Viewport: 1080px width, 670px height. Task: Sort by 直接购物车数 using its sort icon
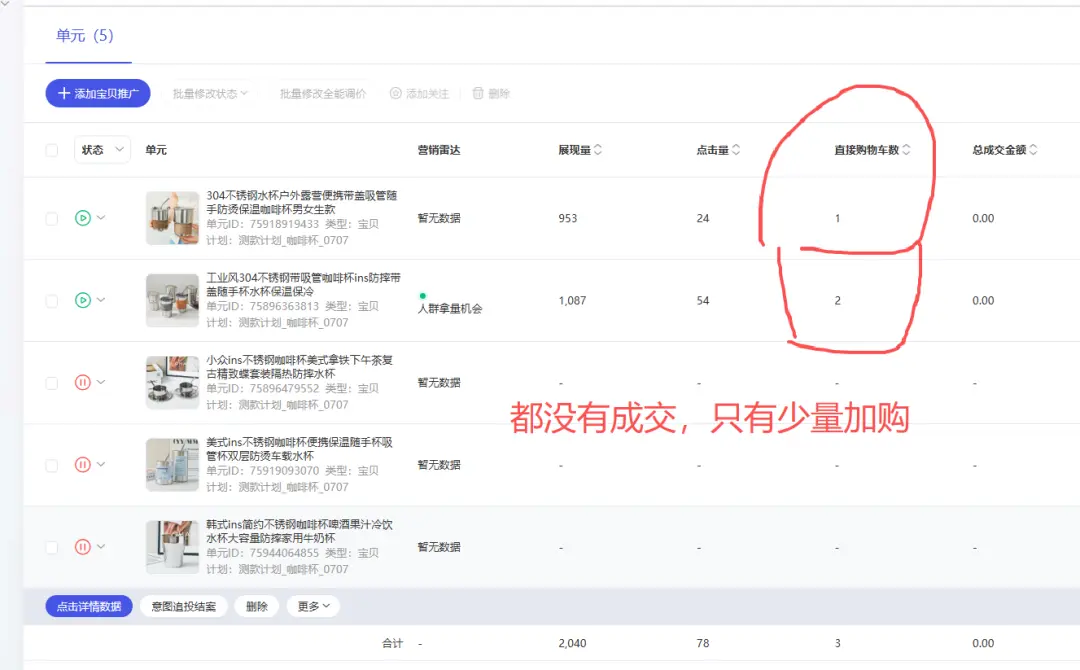click(x=907, y=150)
